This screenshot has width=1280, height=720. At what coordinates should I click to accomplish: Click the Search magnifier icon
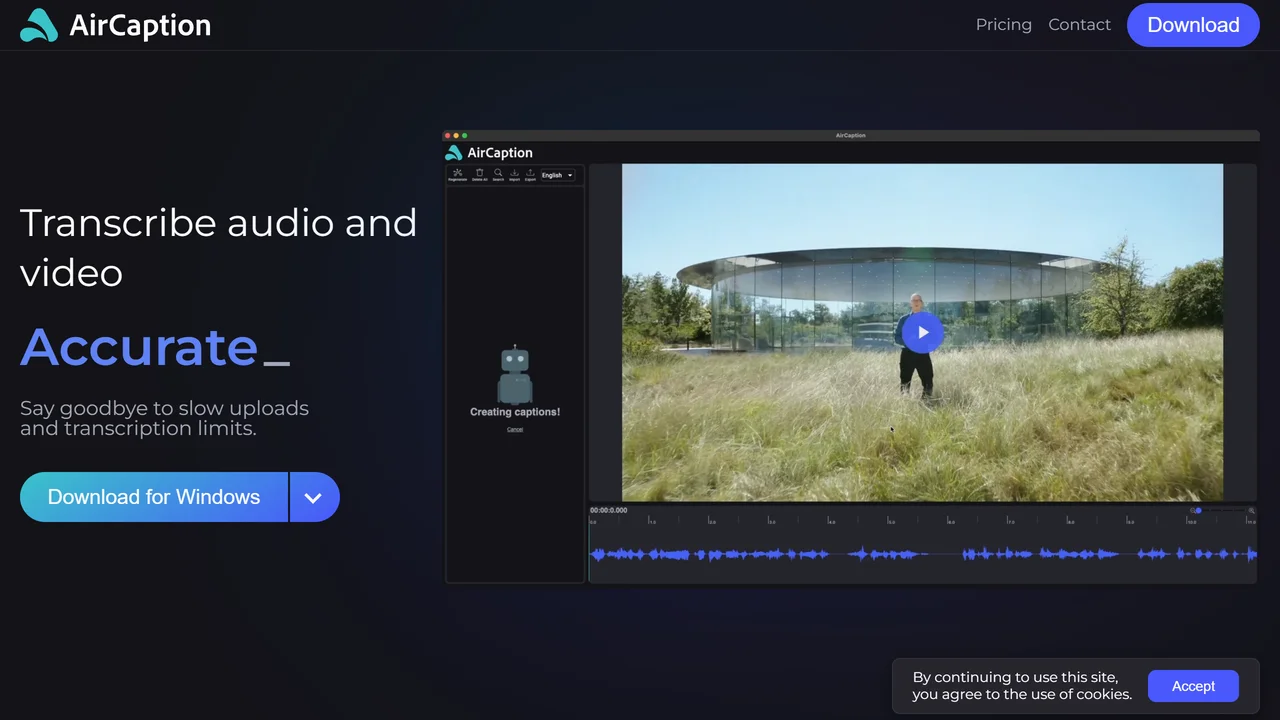pyautogui.click(x=498, y=173)
